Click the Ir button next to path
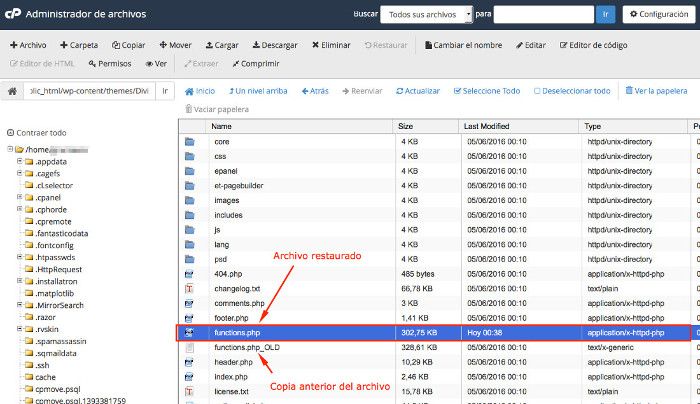Screen dimensions: 700x404 point(165,91)
